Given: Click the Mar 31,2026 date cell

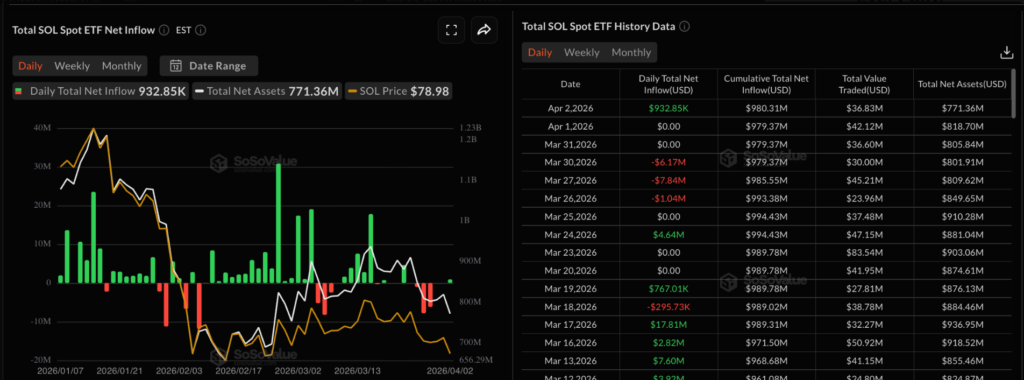Looking at the screenshot, I should [x=570, y=144].
